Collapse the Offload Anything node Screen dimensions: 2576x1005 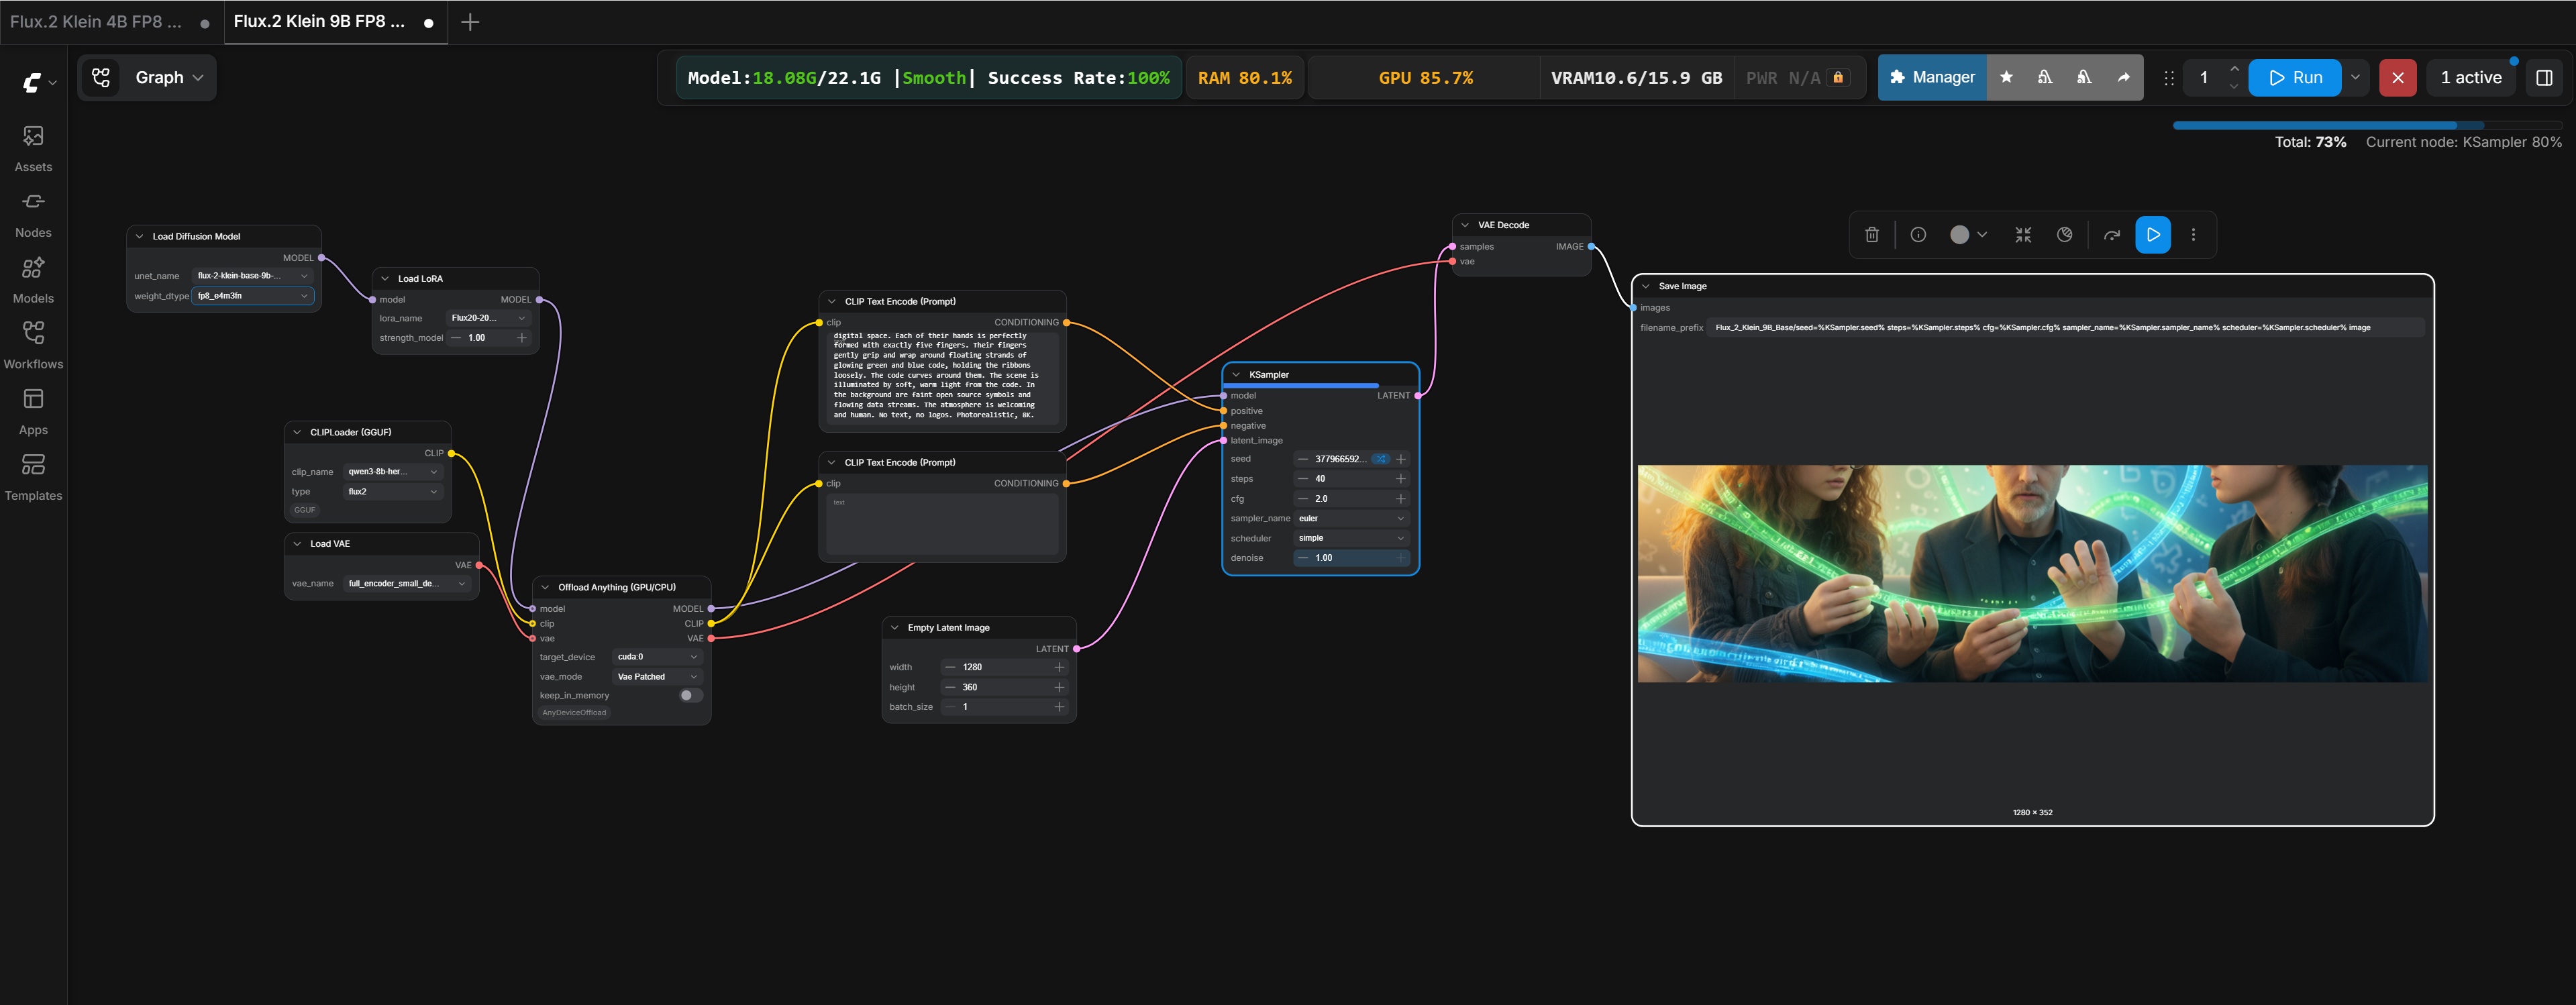tap(545, 587)
